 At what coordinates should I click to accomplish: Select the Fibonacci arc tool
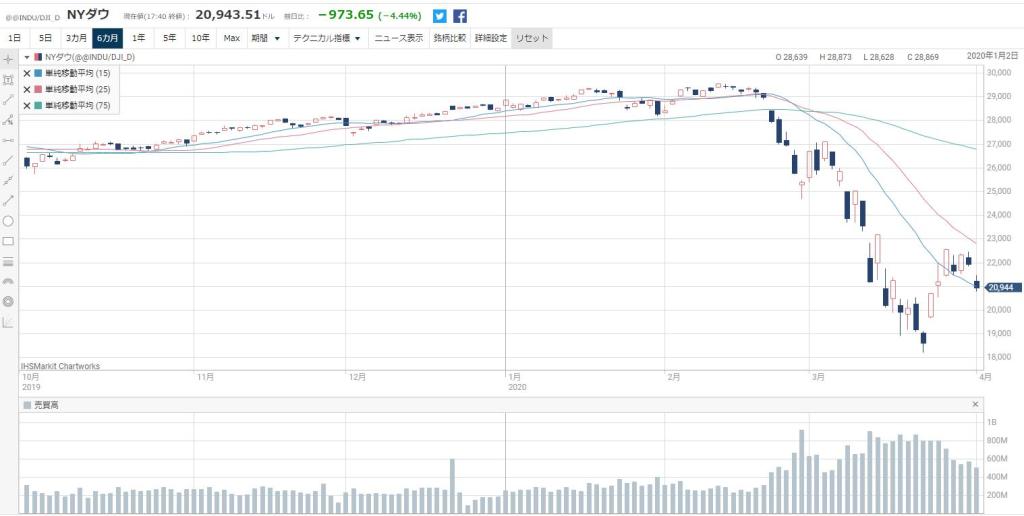[8, 281]
